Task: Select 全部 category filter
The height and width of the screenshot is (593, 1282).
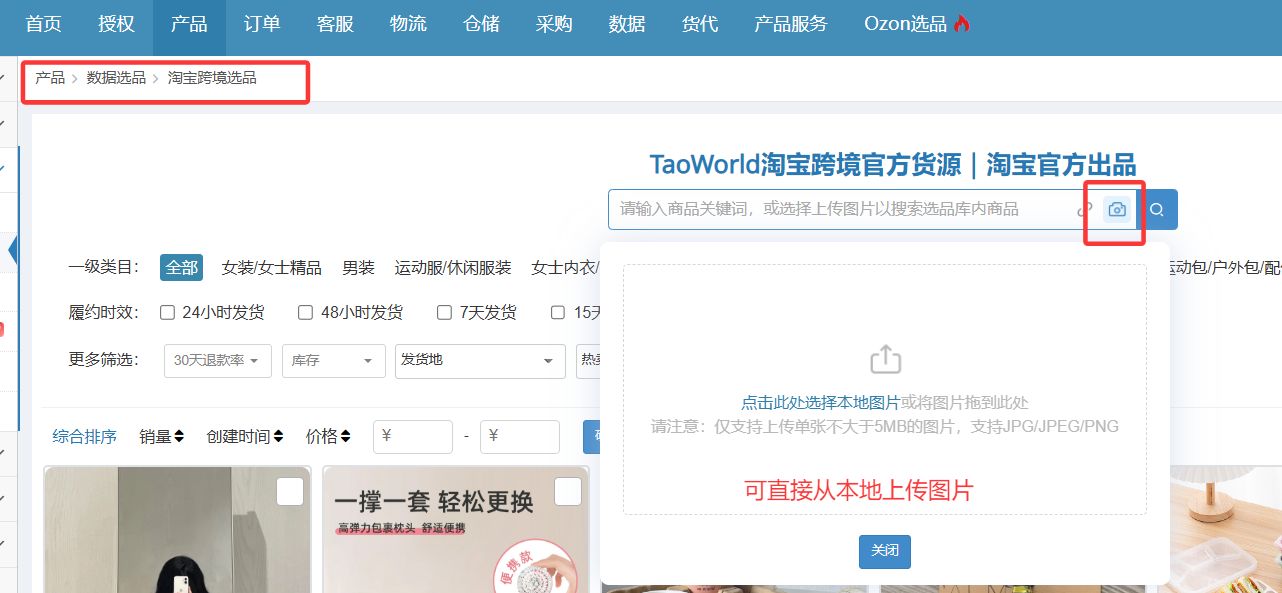Action: click(182, 268)
